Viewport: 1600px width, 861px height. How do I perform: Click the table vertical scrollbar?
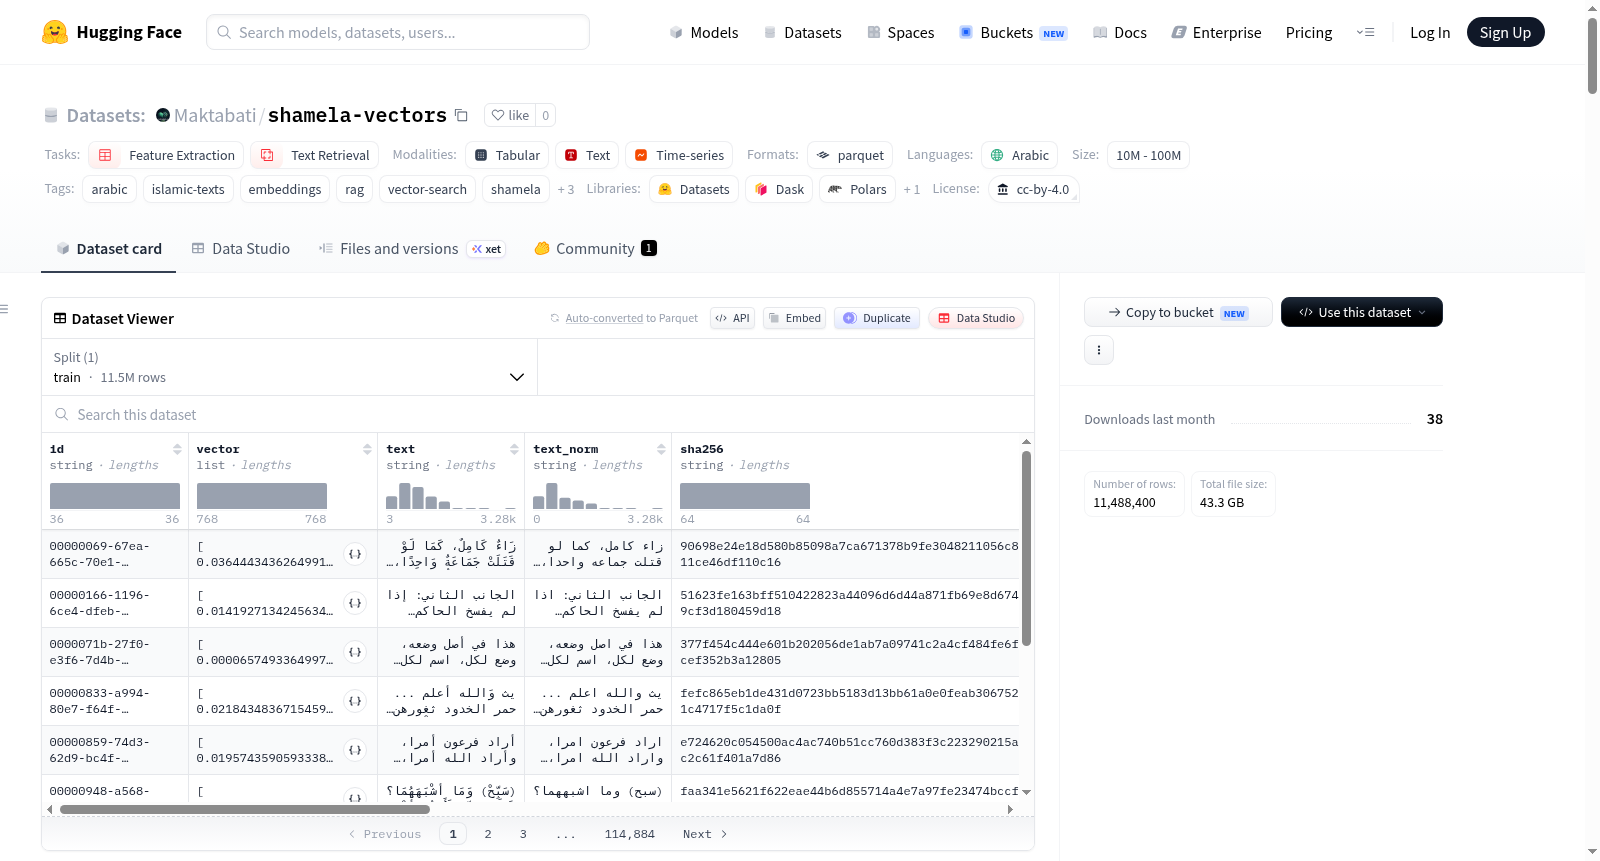pos(1026,548)
